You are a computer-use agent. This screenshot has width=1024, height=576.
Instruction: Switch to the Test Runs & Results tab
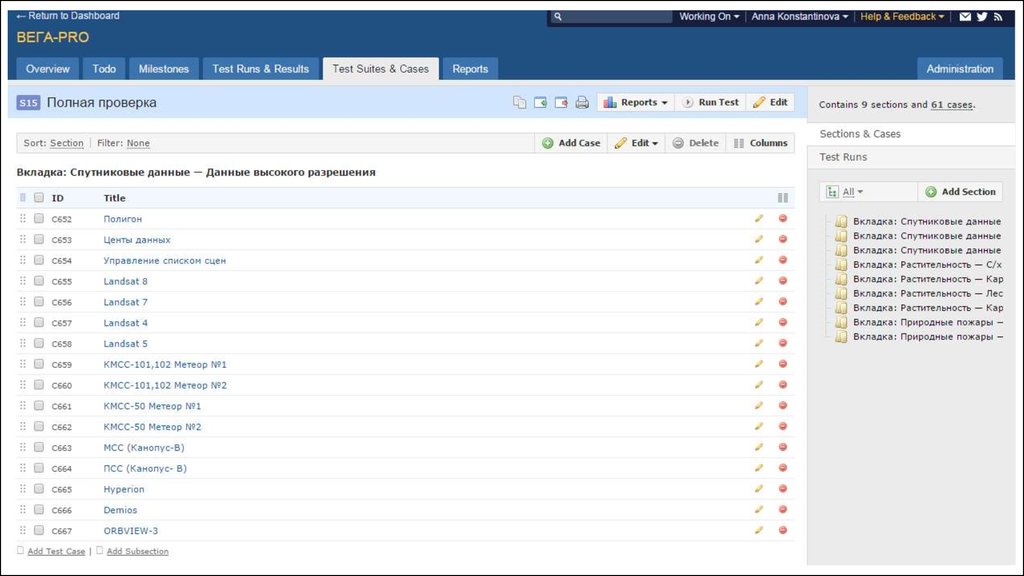point(261,69)
